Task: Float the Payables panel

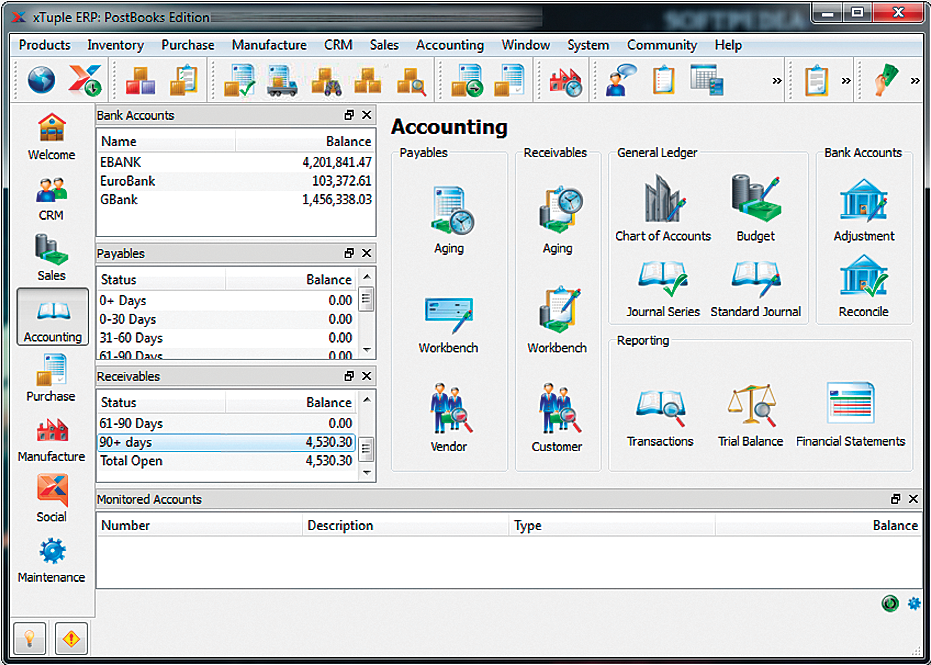Action: point(349,253)
